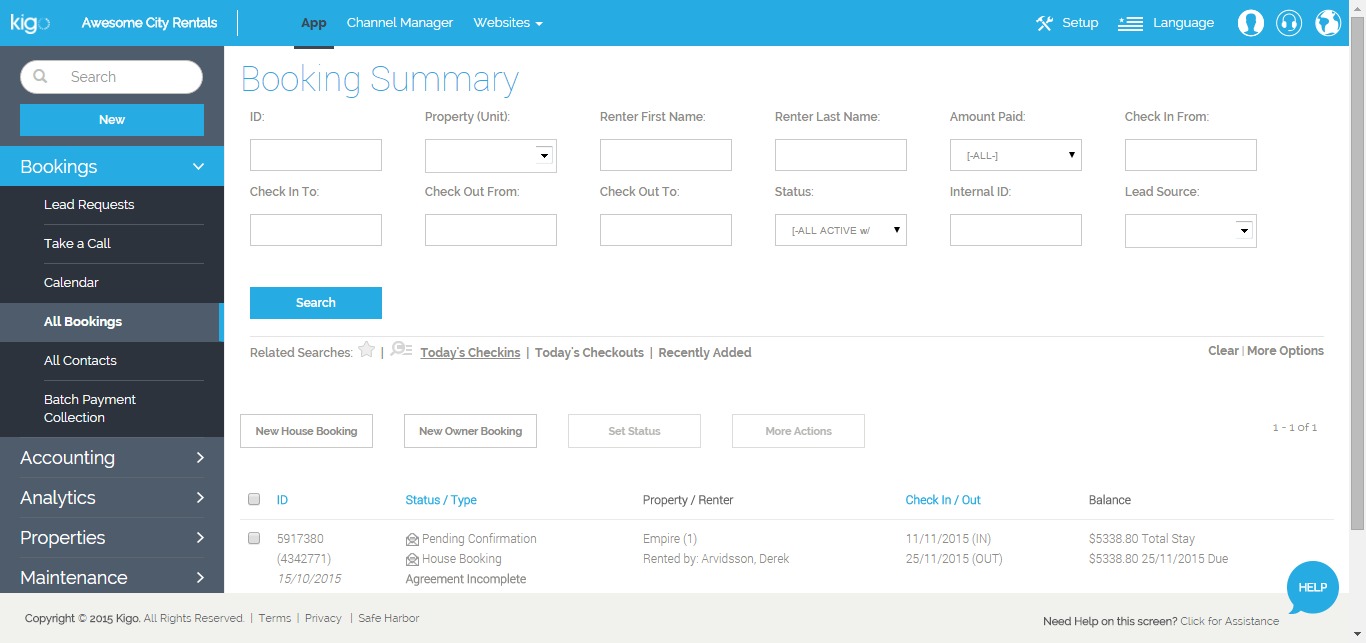Viewport: 1366px width, 643px height.
Task: Focus the Check Out To field
Action: point(666,230)
